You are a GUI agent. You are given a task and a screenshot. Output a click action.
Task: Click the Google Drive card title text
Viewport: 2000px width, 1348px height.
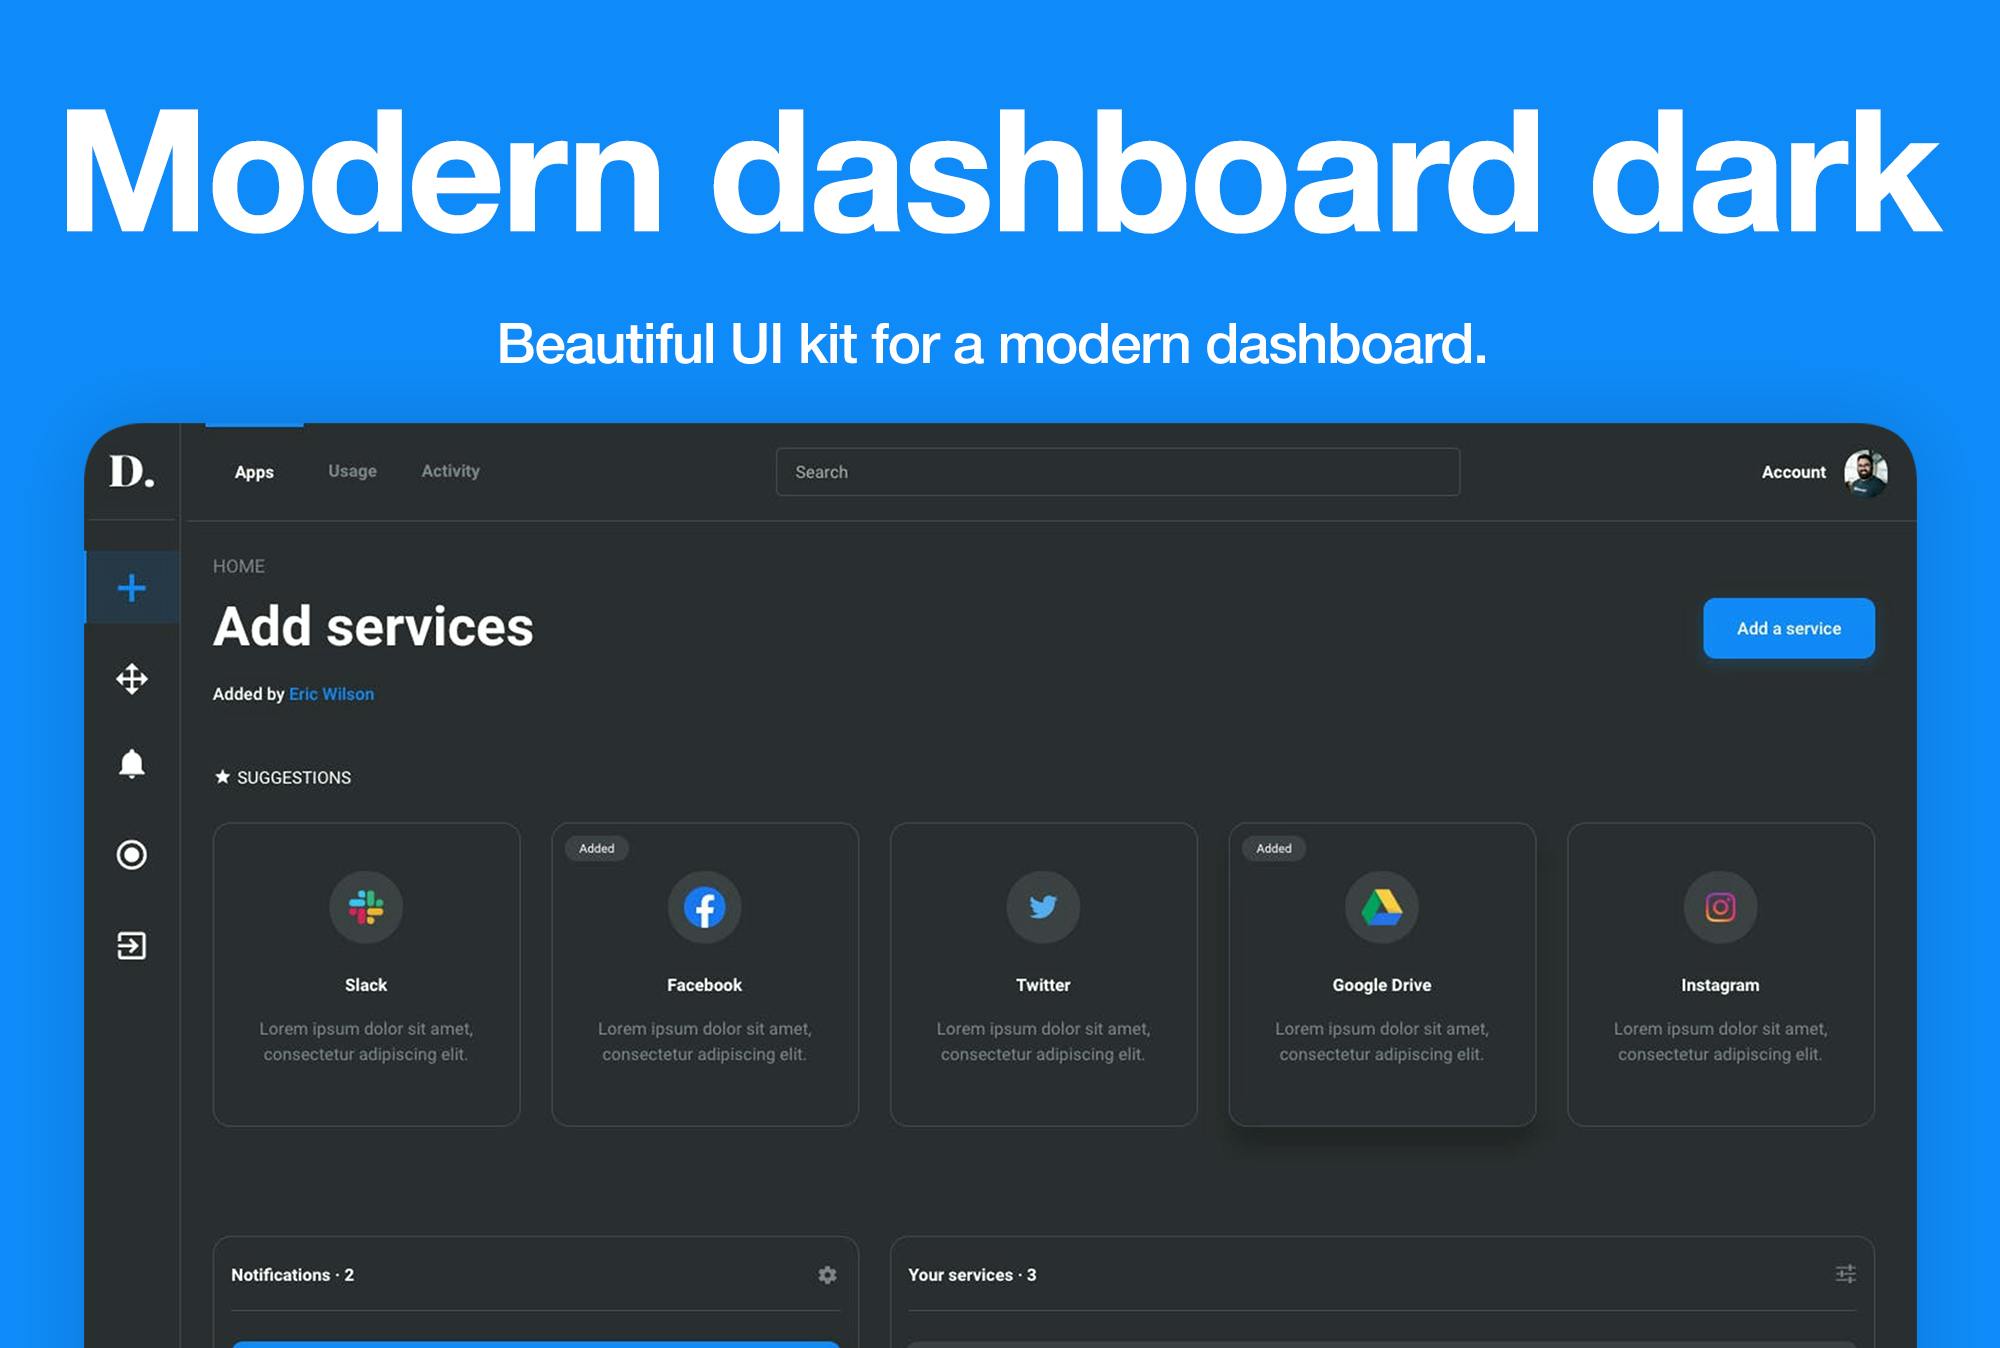(1382, 985)
